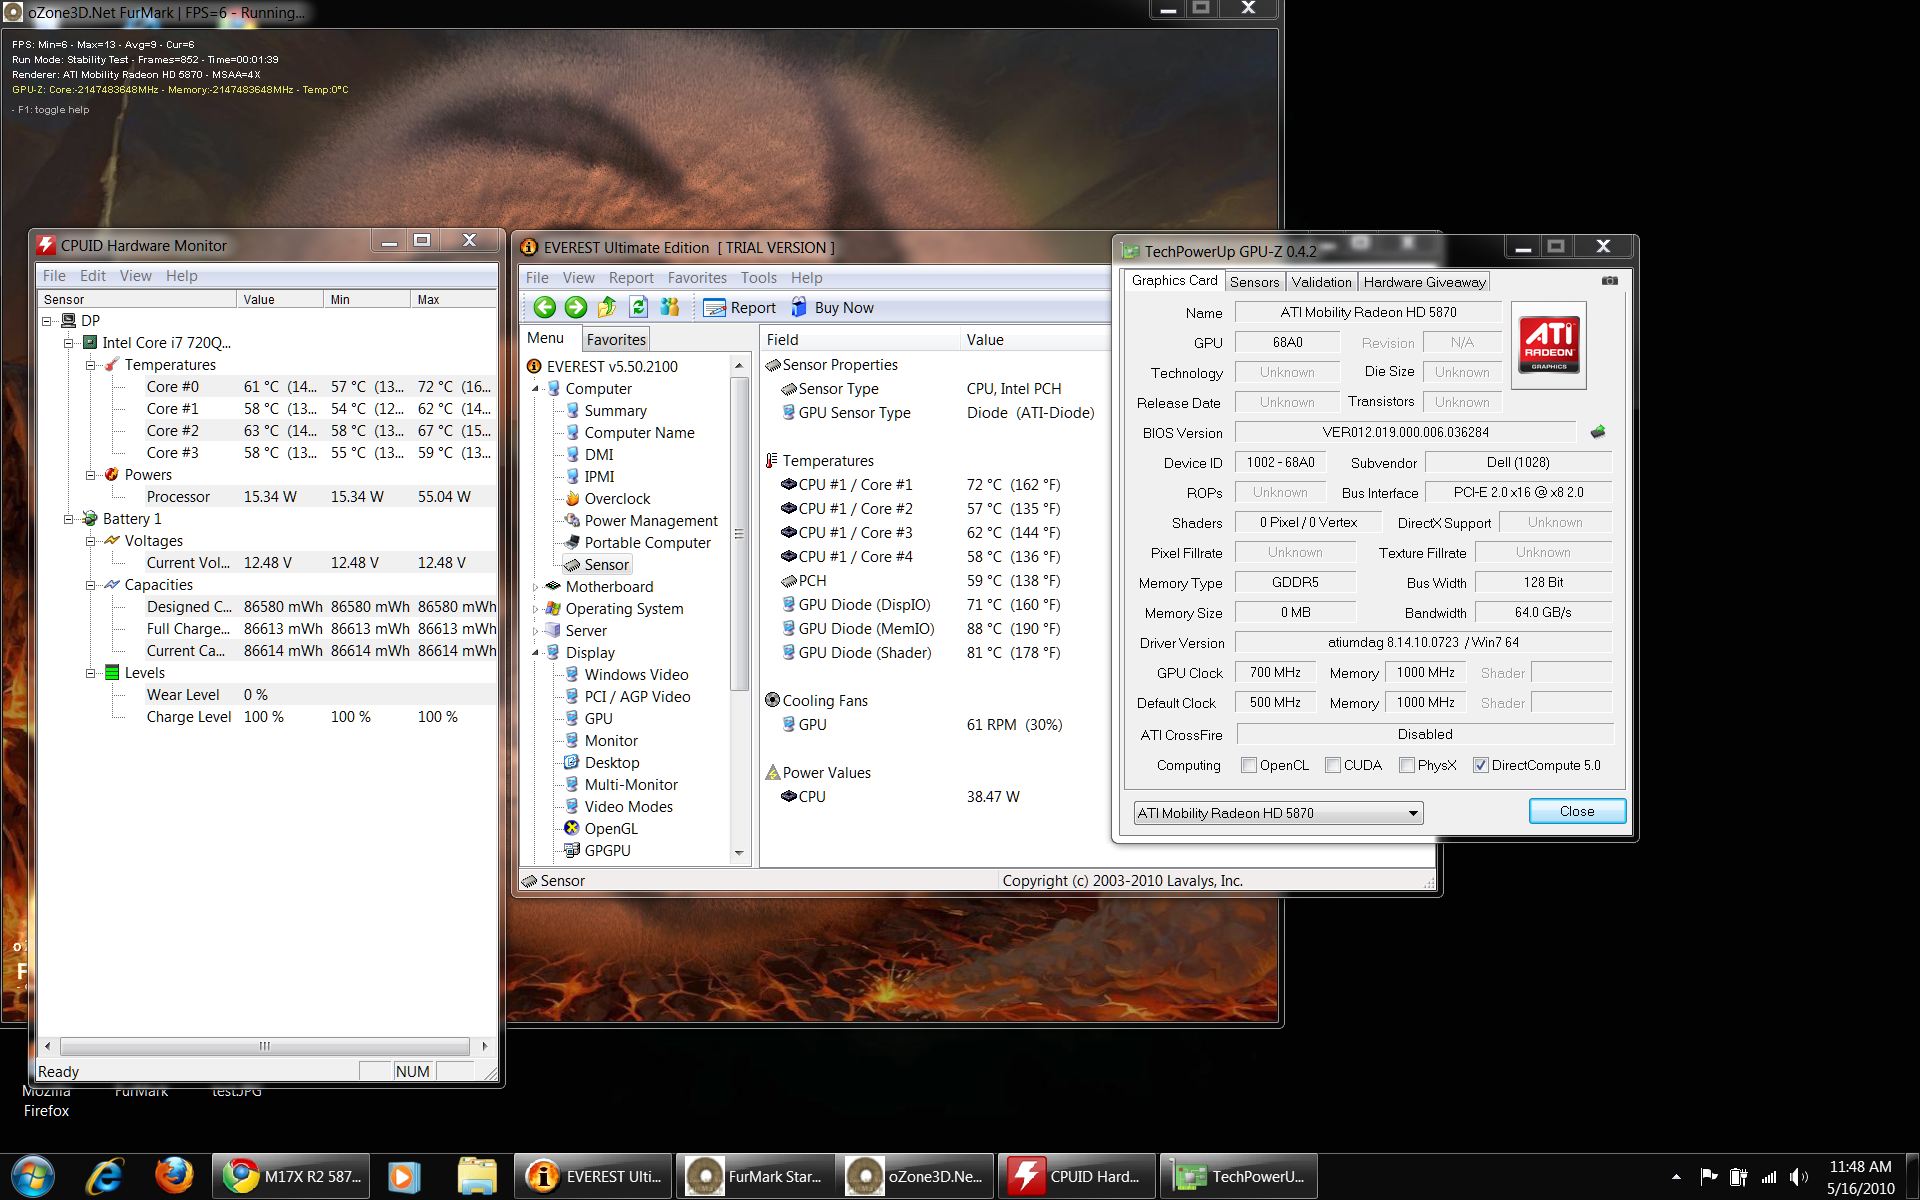1920x1200 pixels.
Task: Collapse the Temperatures node in Hardware Monitor
Action: (91, 365)
